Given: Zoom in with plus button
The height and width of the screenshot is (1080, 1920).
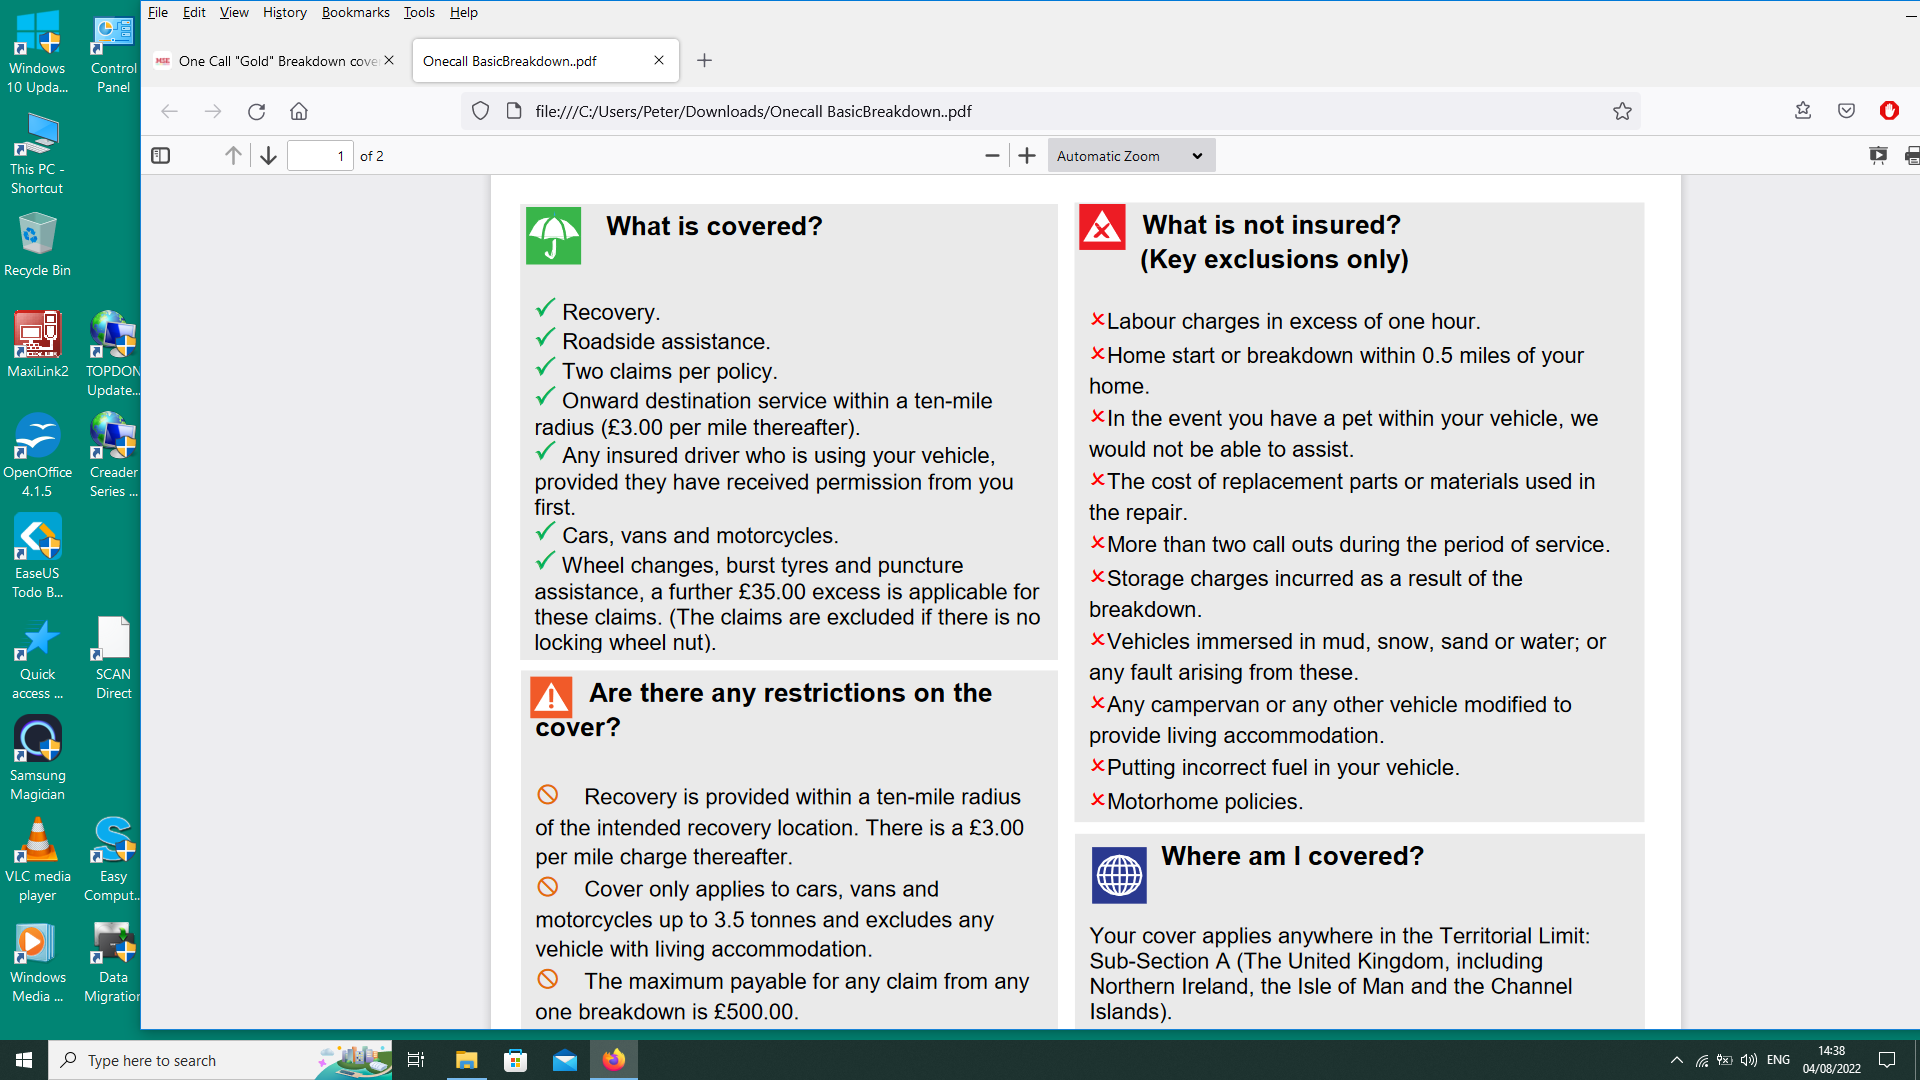Looking at the screenshot, I should pos(1027,156).
